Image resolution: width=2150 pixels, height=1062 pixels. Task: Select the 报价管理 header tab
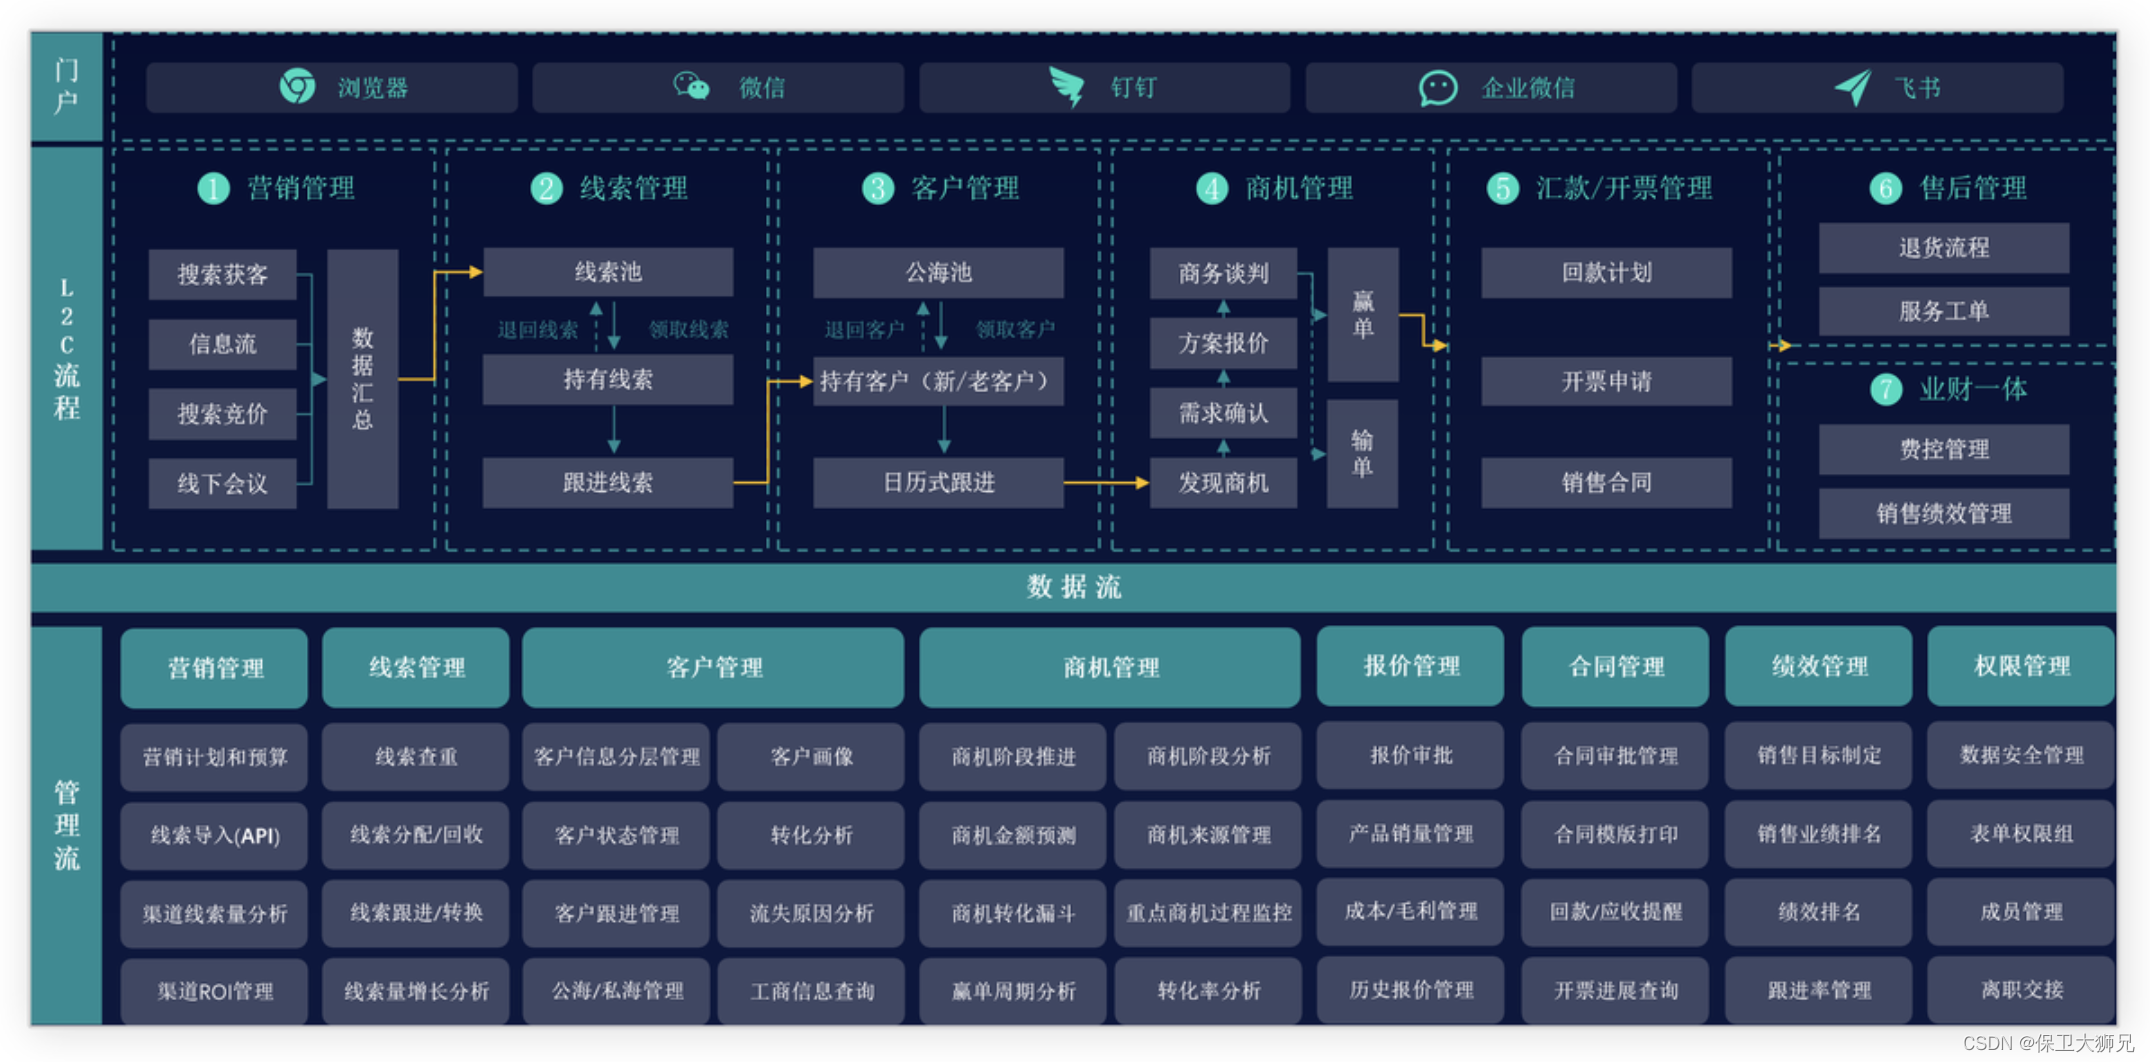(1410, 666)
